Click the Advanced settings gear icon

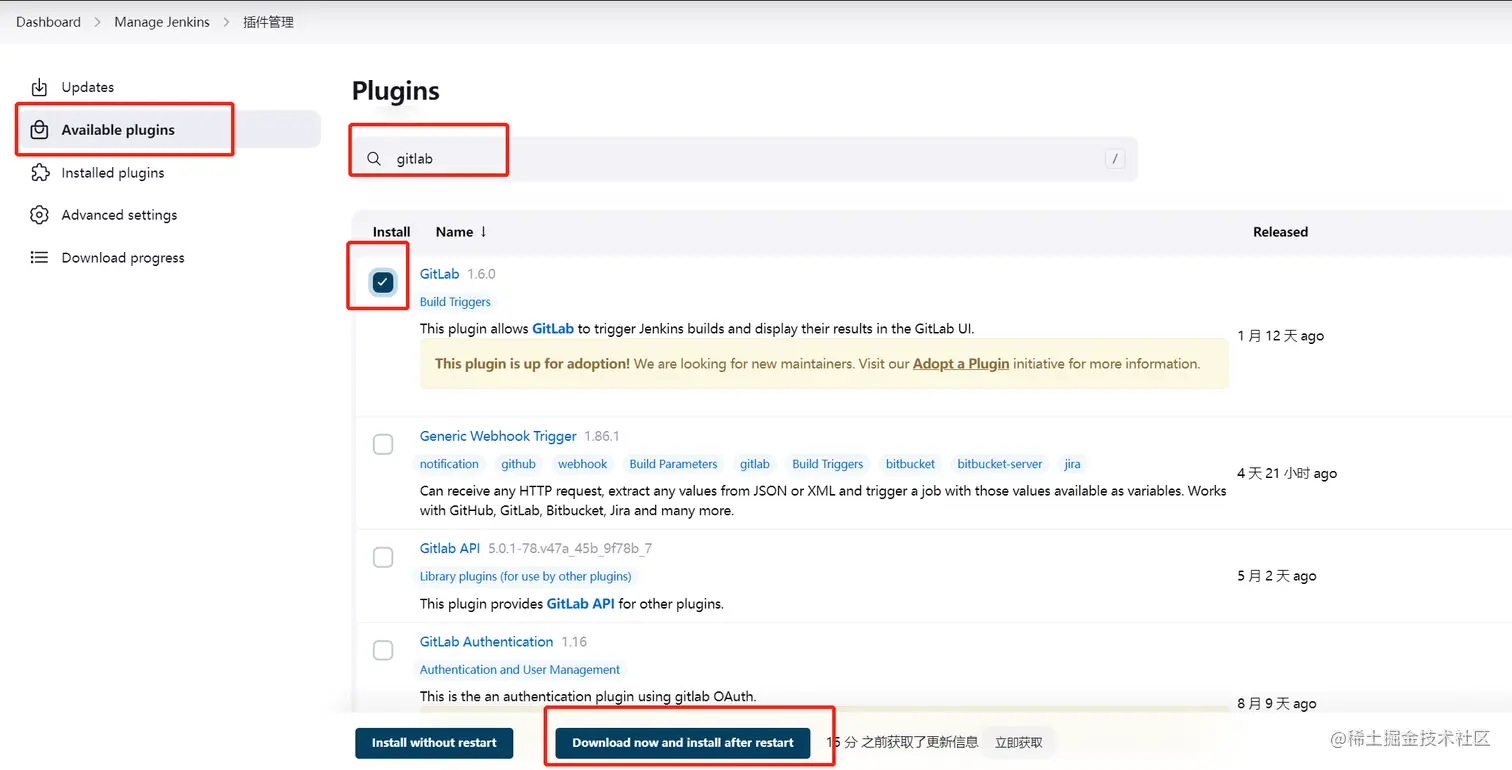tap(39, 215)
